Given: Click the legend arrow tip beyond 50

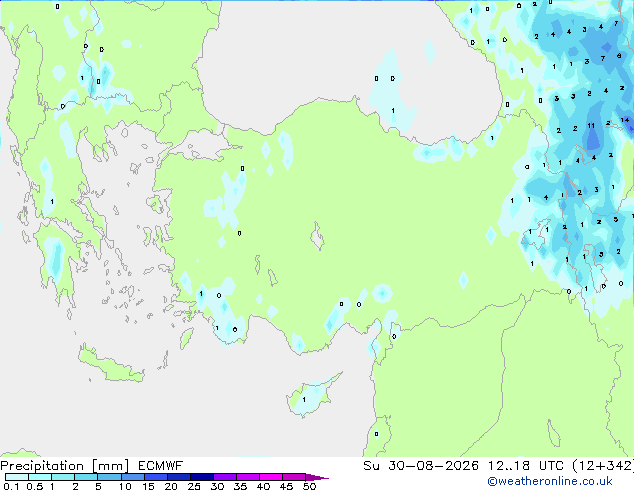Looking at the screenshot, I should point(318,477).
